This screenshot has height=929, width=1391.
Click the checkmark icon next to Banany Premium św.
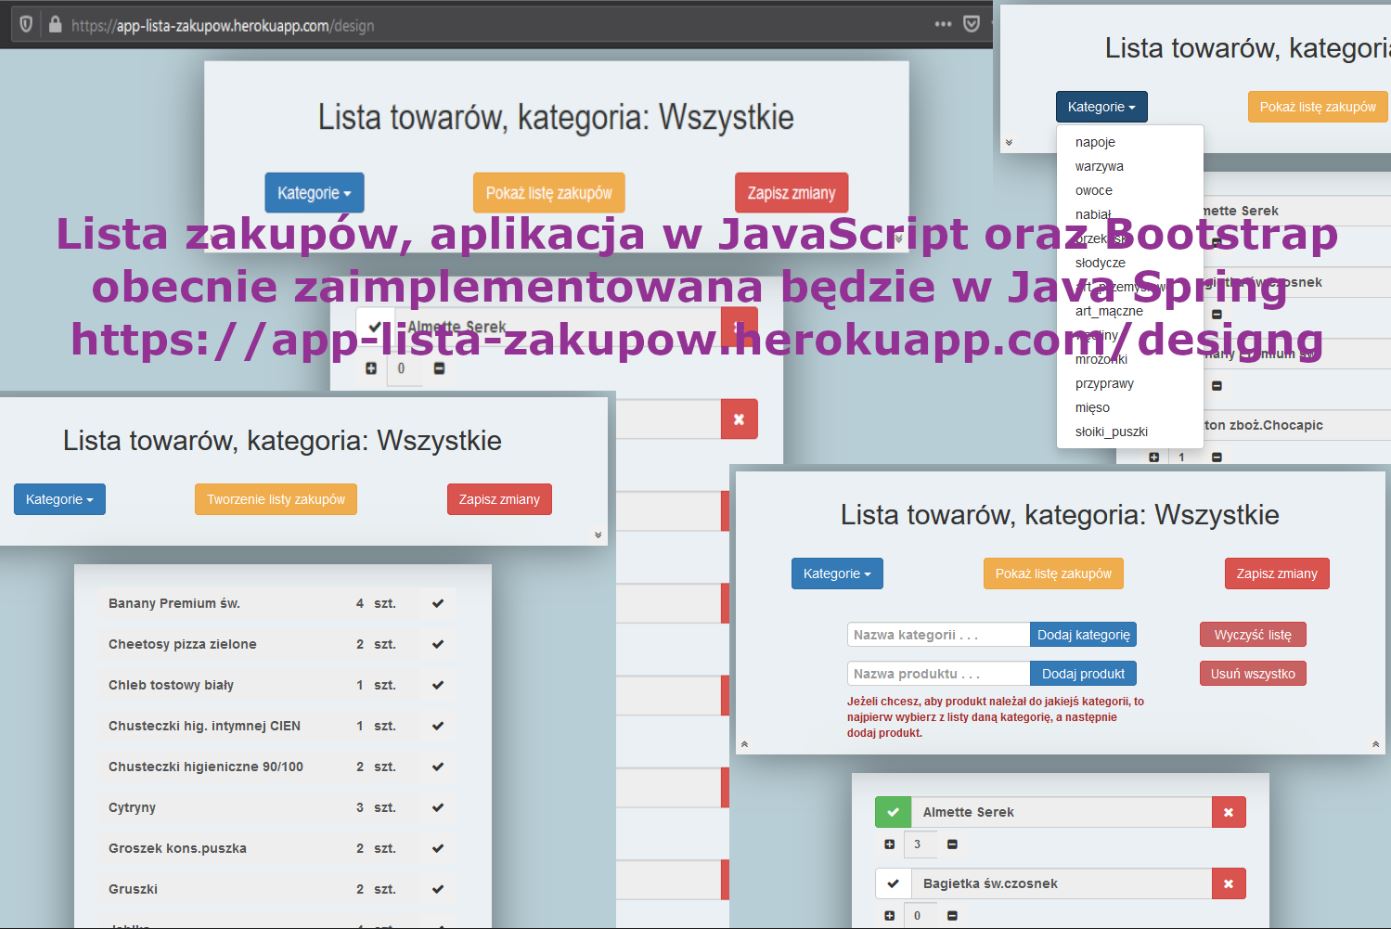pyautogui.click(x=437, y=603)
